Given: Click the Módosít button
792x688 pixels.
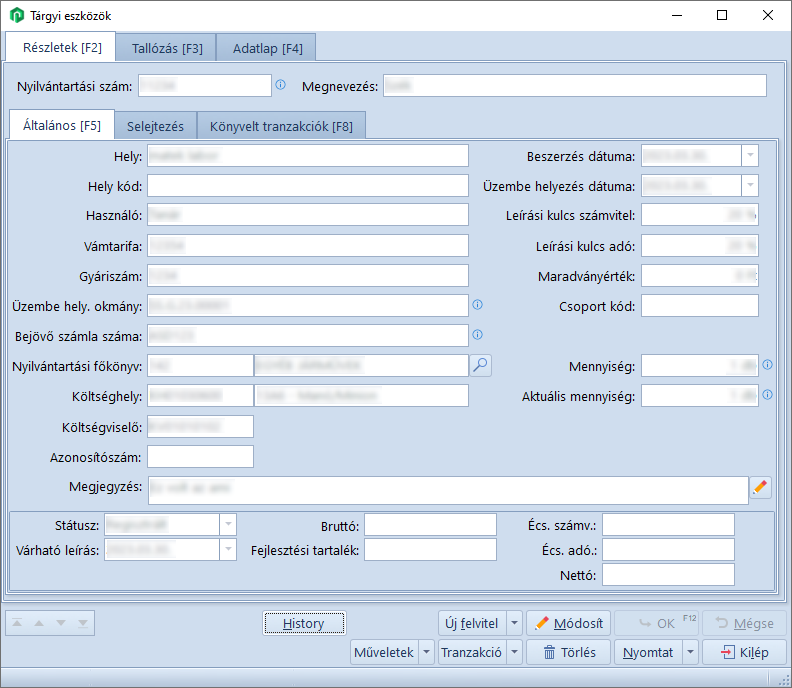Looking at the screenshot, I should click(568, 623).
